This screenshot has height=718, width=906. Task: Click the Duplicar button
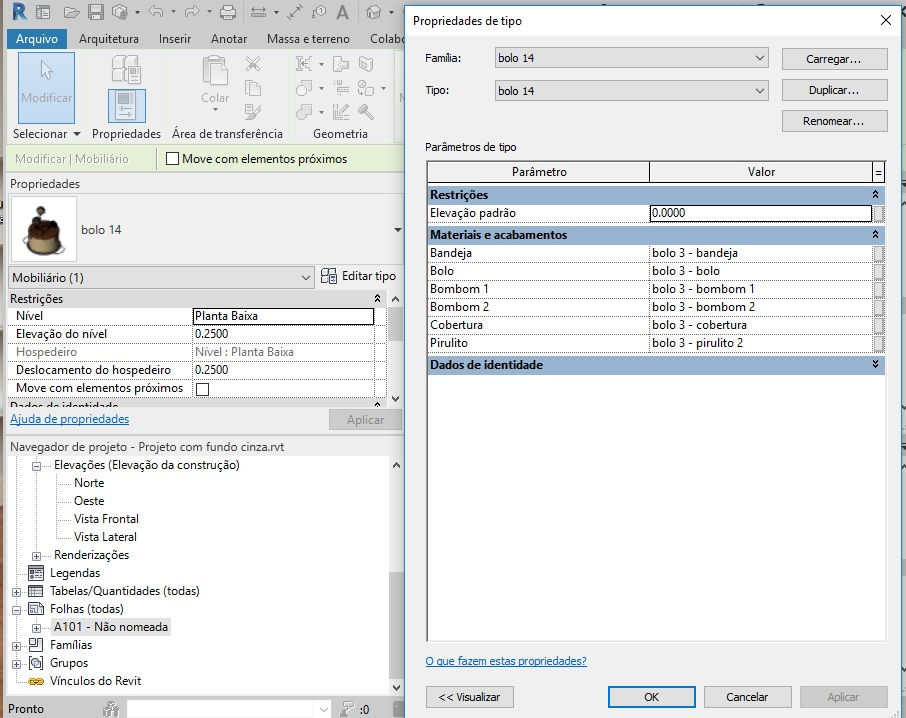(834, 90)
